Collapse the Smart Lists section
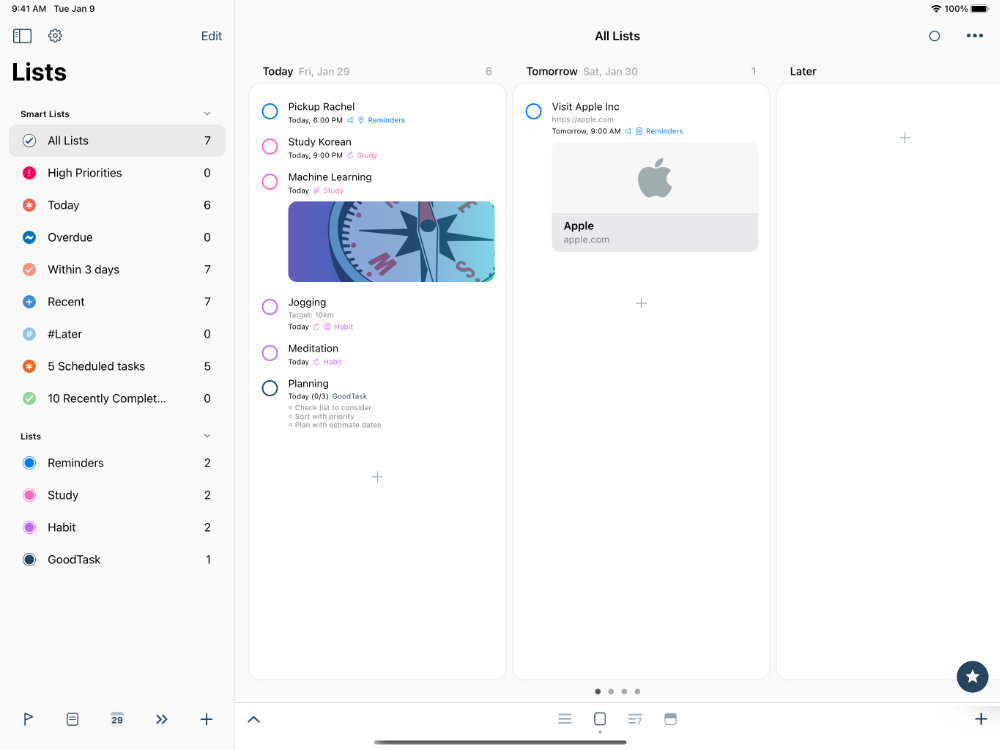This screenshot has height=750, width=1000. 207,114
